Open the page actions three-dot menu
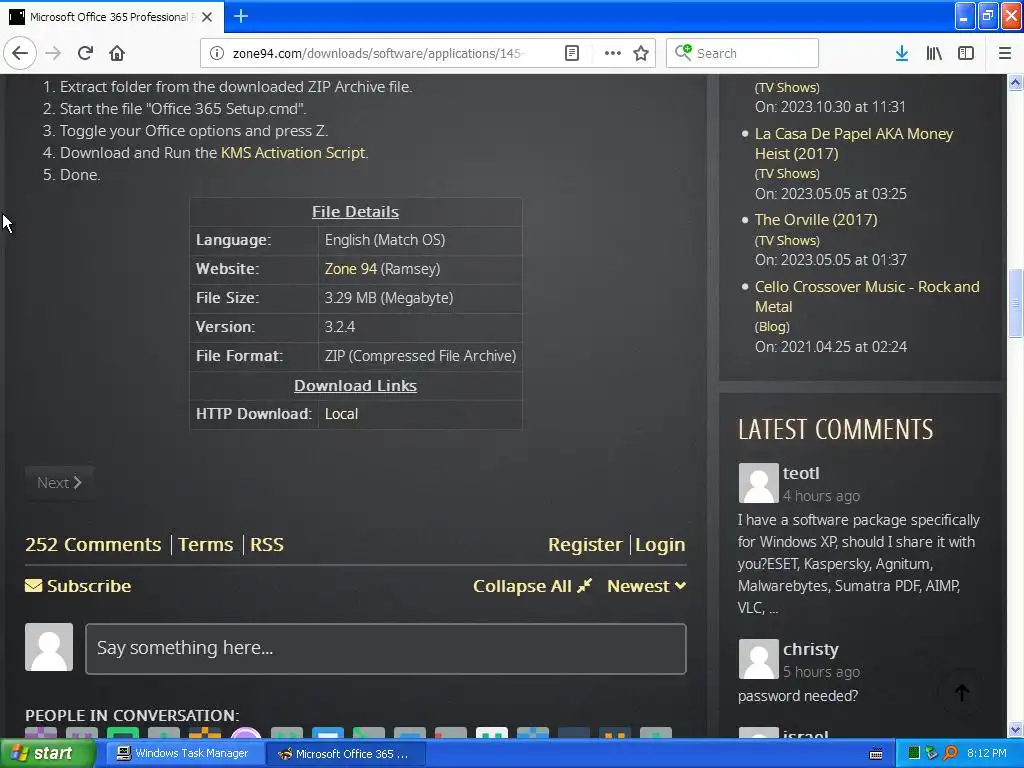 point(612,53)
